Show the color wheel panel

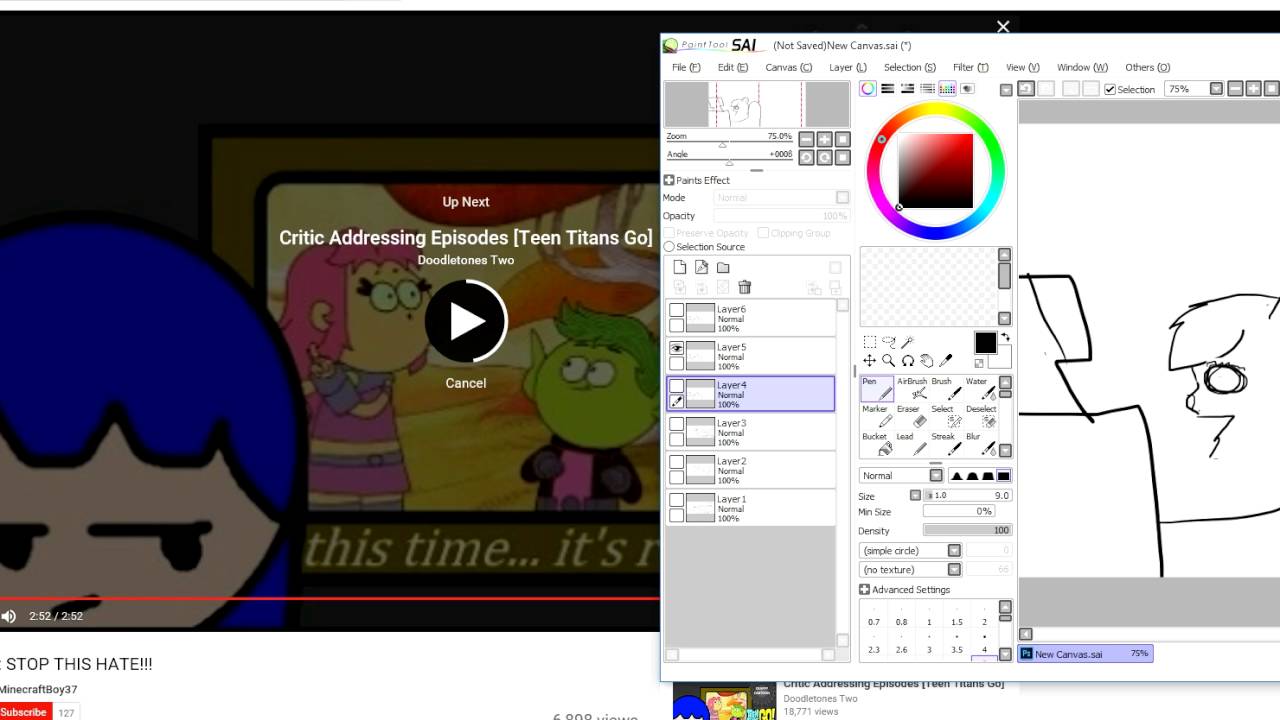click(868, 89)
